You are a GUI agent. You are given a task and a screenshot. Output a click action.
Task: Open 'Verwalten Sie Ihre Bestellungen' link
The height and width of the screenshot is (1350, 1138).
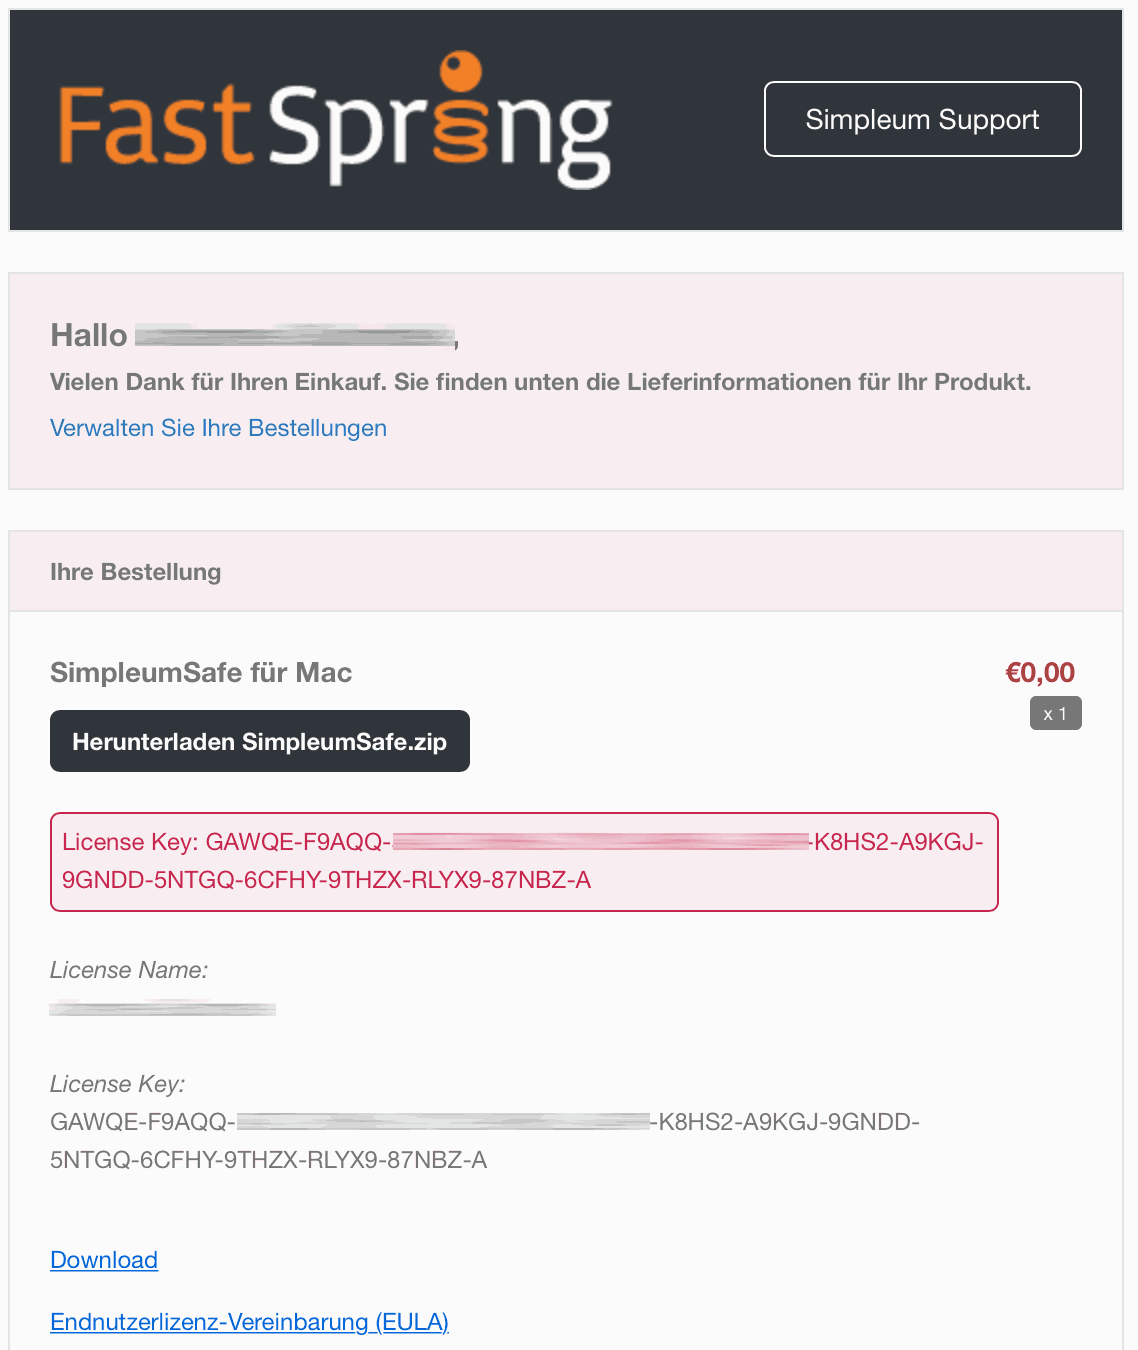click(218, 428)
